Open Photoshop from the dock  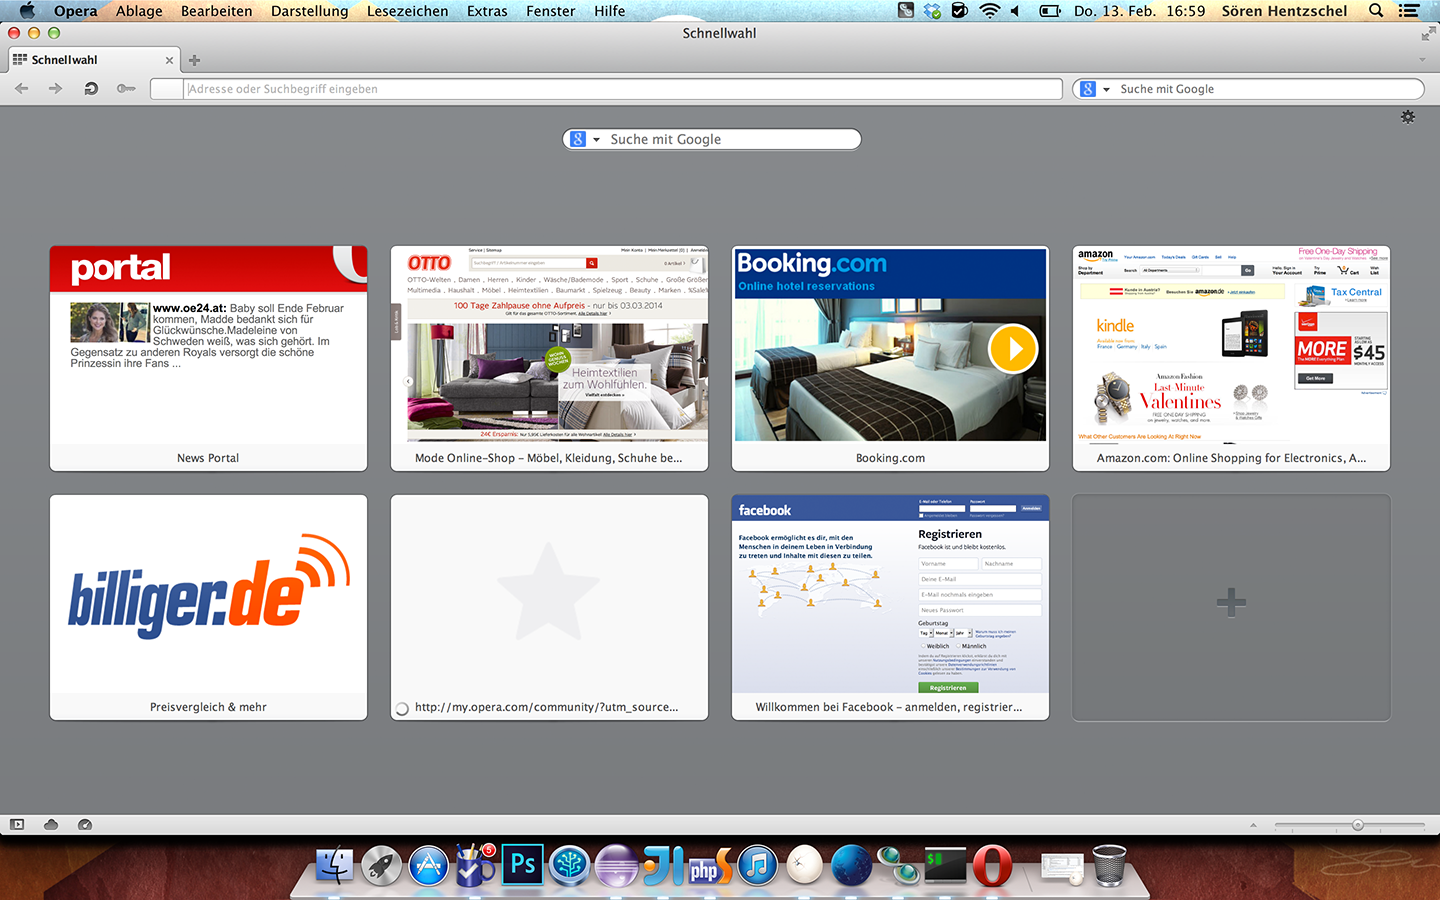pyautogui.click(x=523, y=864)
